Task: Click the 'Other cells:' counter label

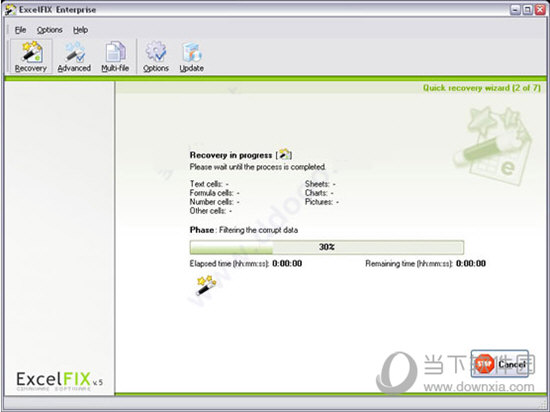Action: [208, 211]
